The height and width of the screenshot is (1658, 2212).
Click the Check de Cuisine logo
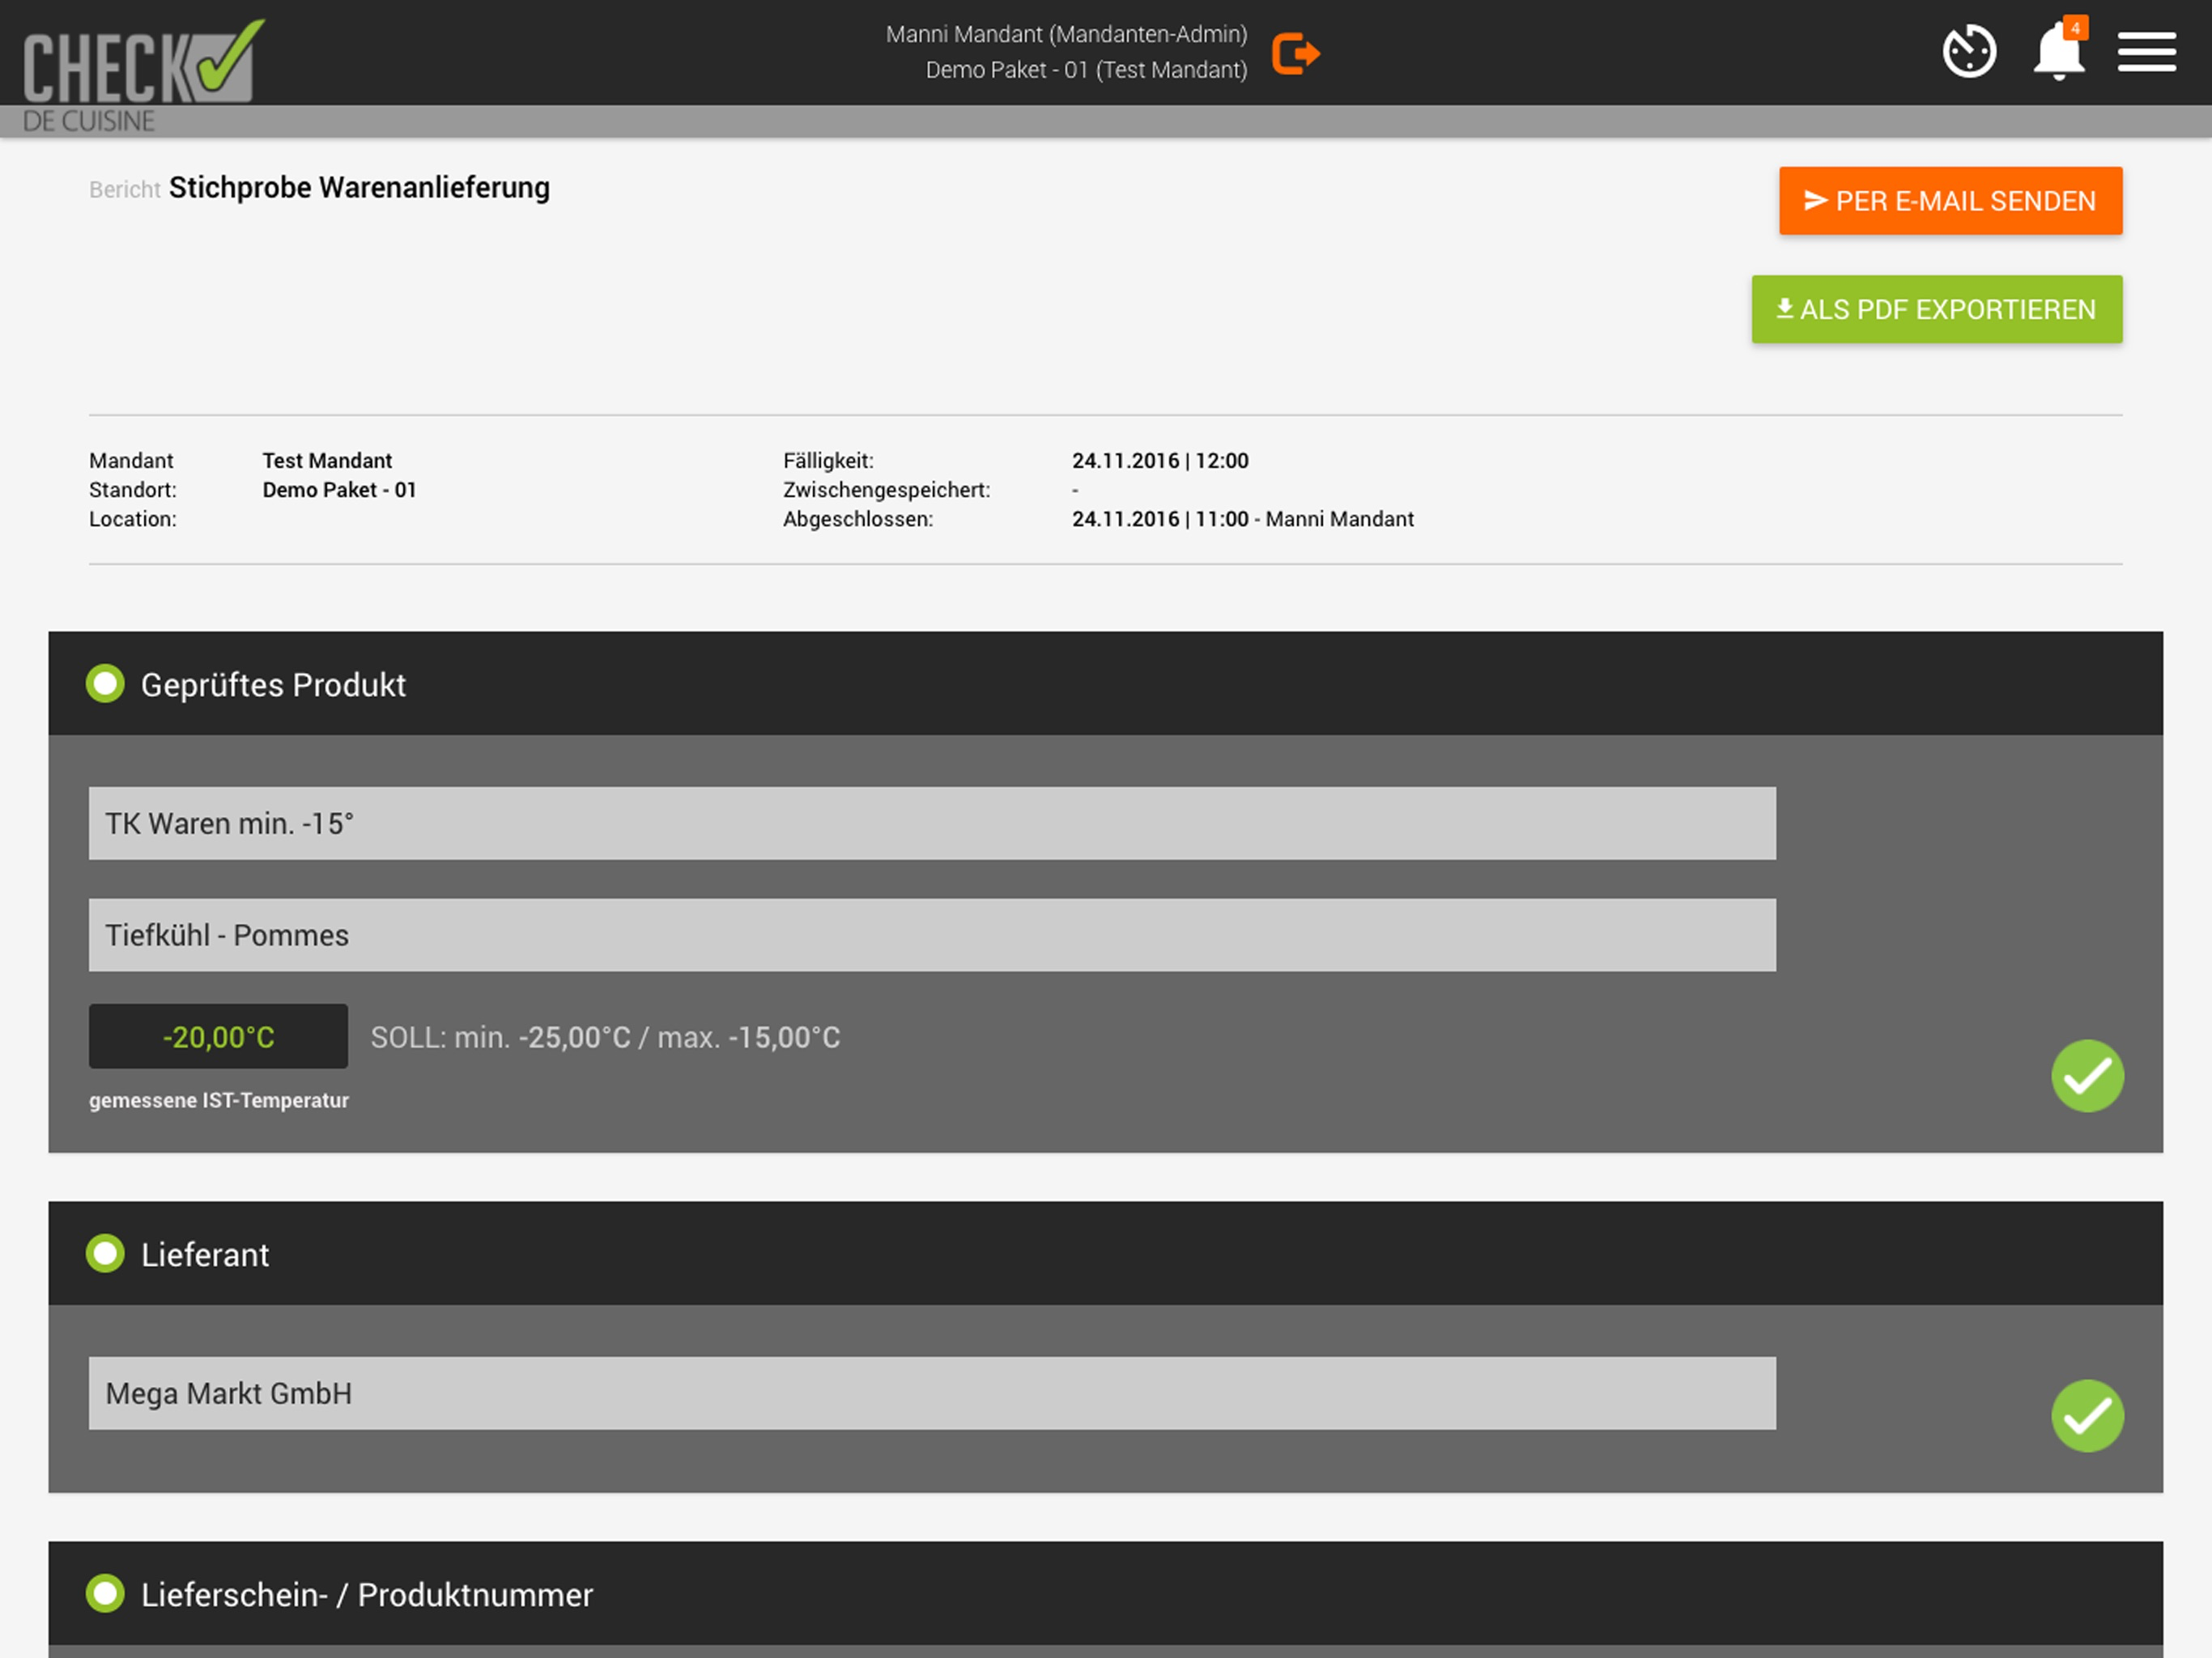(x=143, y=75)
